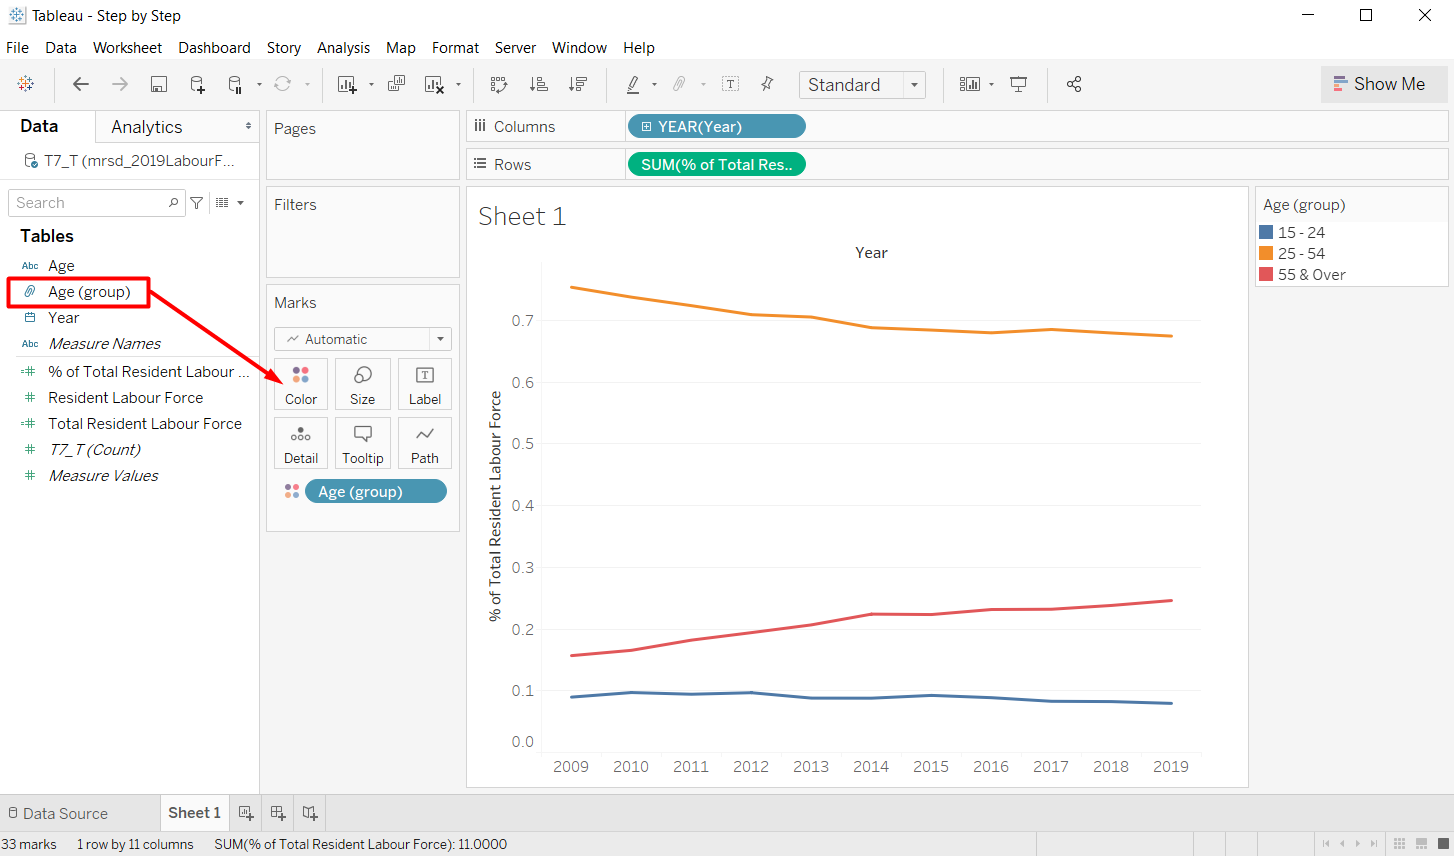
Task: Click the Sort Ascending toolbar icon
Action: (538, 84)
